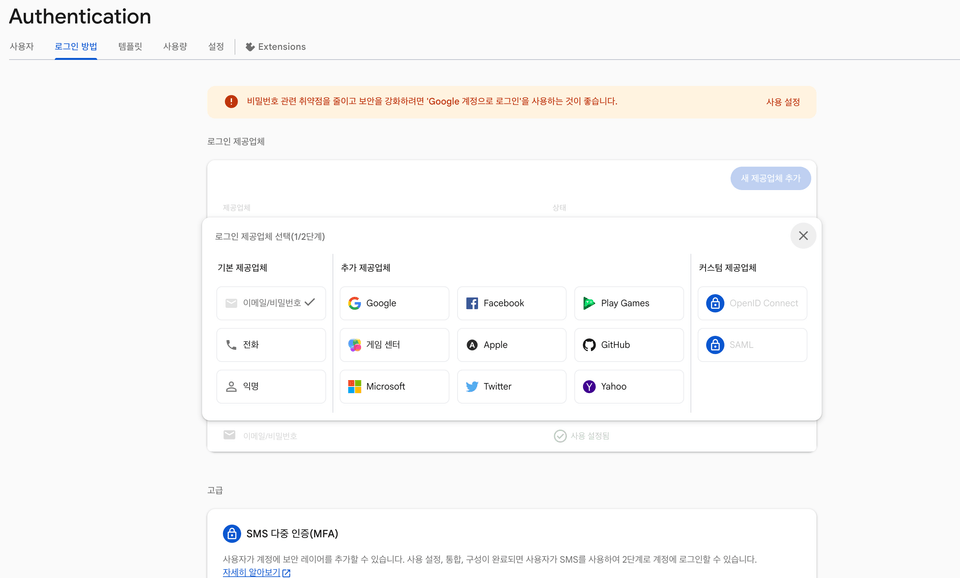Click the Google logo icon

[x=354, y=303]
